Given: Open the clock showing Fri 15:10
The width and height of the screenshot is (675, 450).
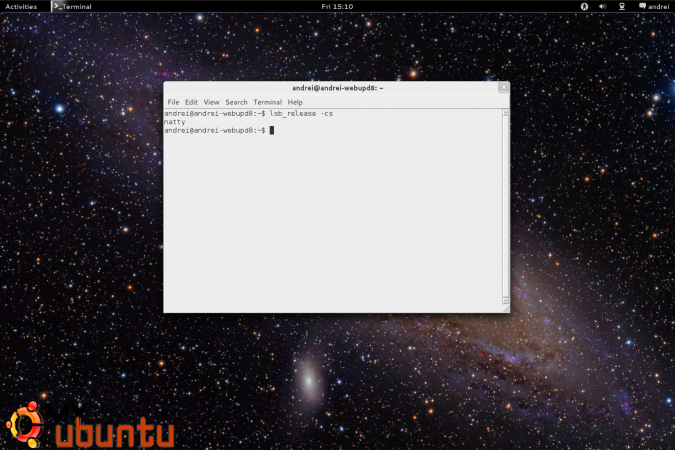Looking at the screenshot, I should point(337,6).
